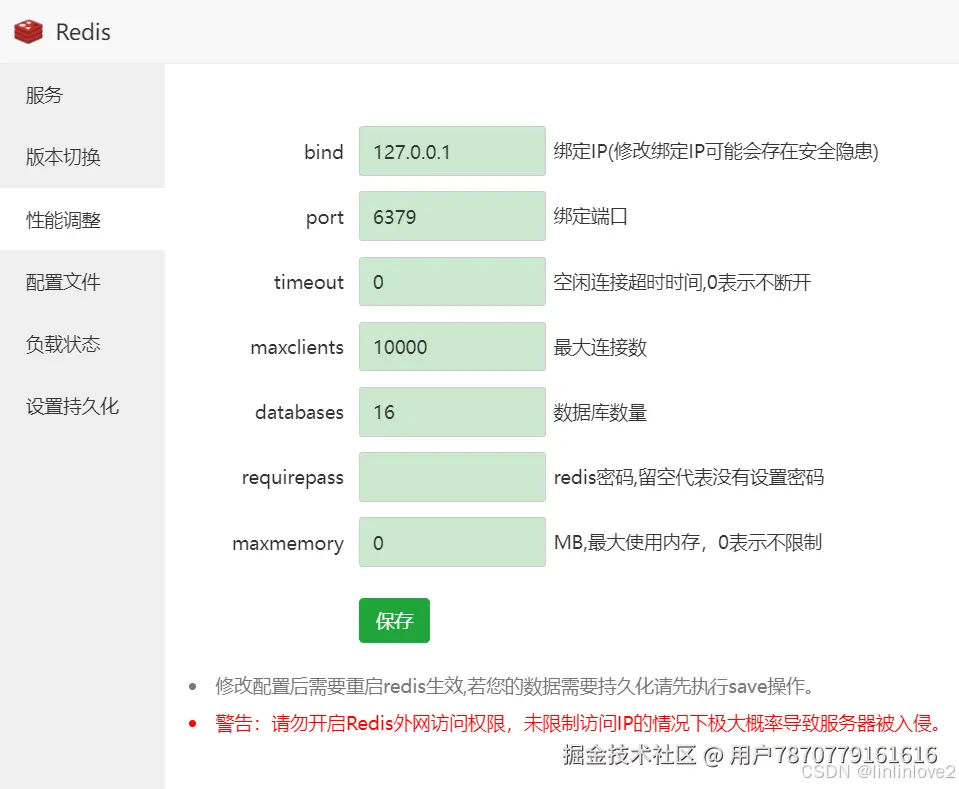Image resolution: width=959 pixels, height=789 pixels.
Task: Click the 空闲连接超时时间 description
Action: pyautogui.click(x=682, y=282)
